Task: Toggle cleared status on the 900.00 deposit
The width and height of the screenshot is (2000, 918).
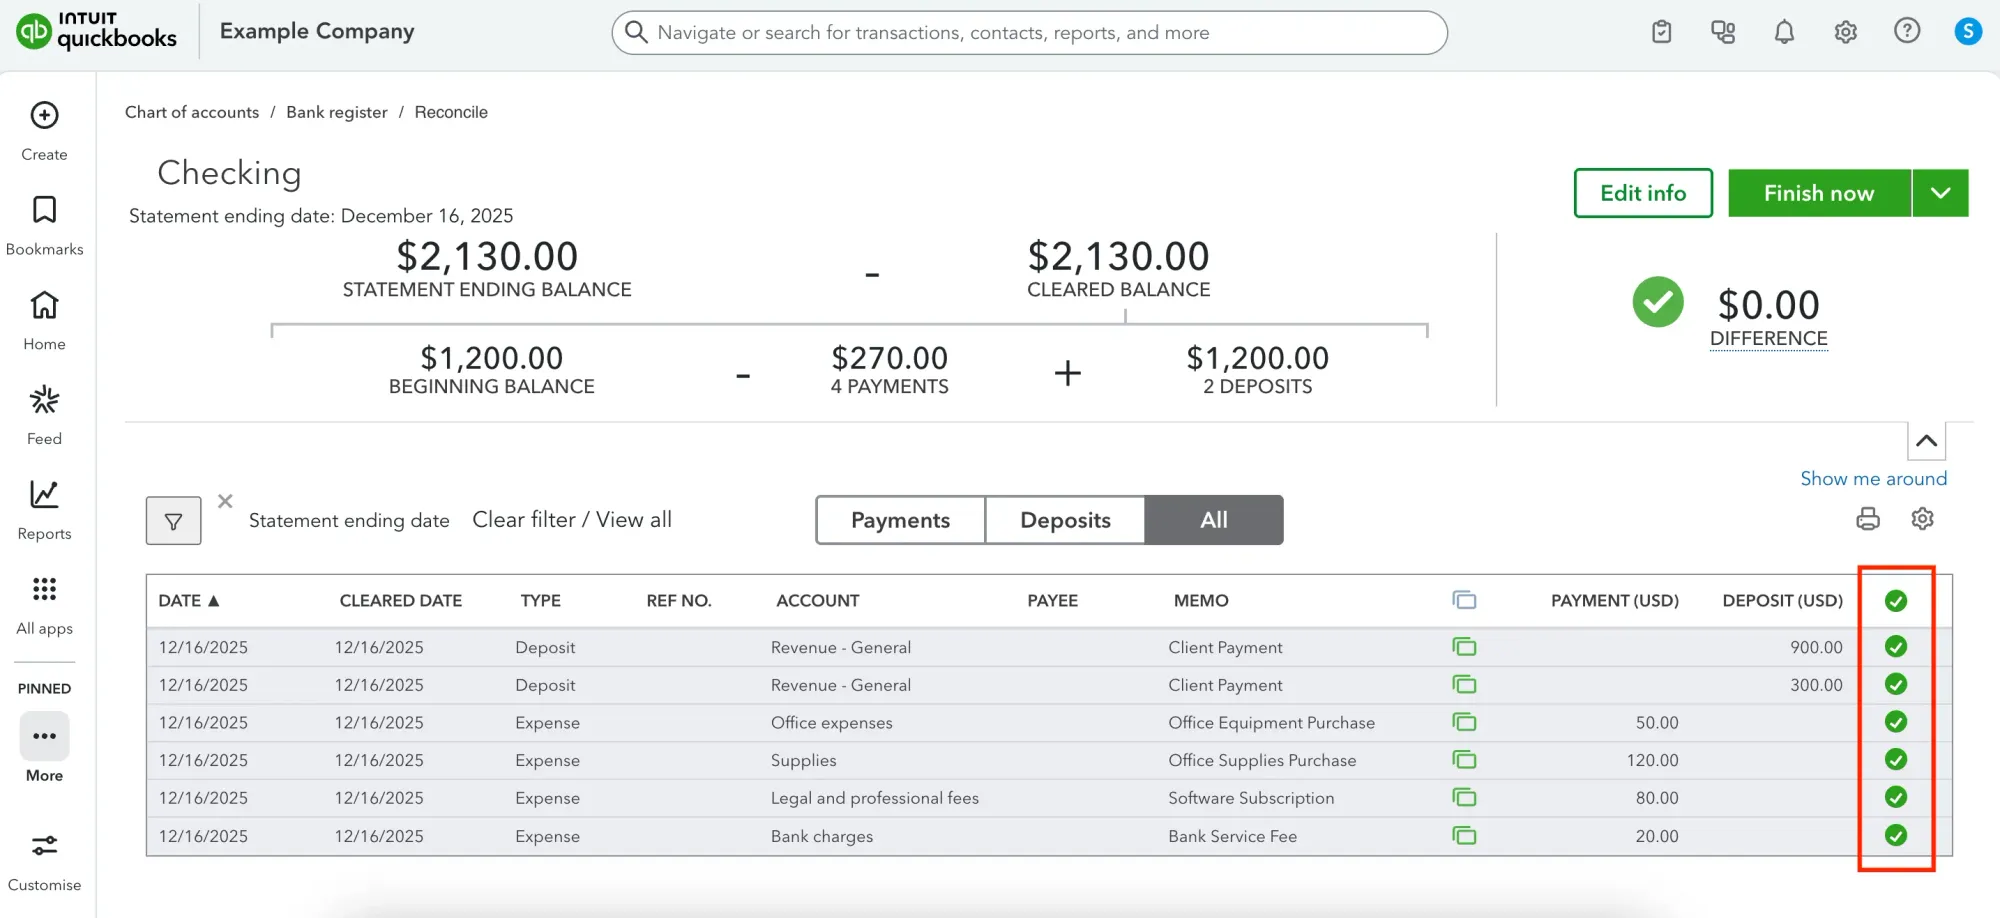Action: [1896, 646]
